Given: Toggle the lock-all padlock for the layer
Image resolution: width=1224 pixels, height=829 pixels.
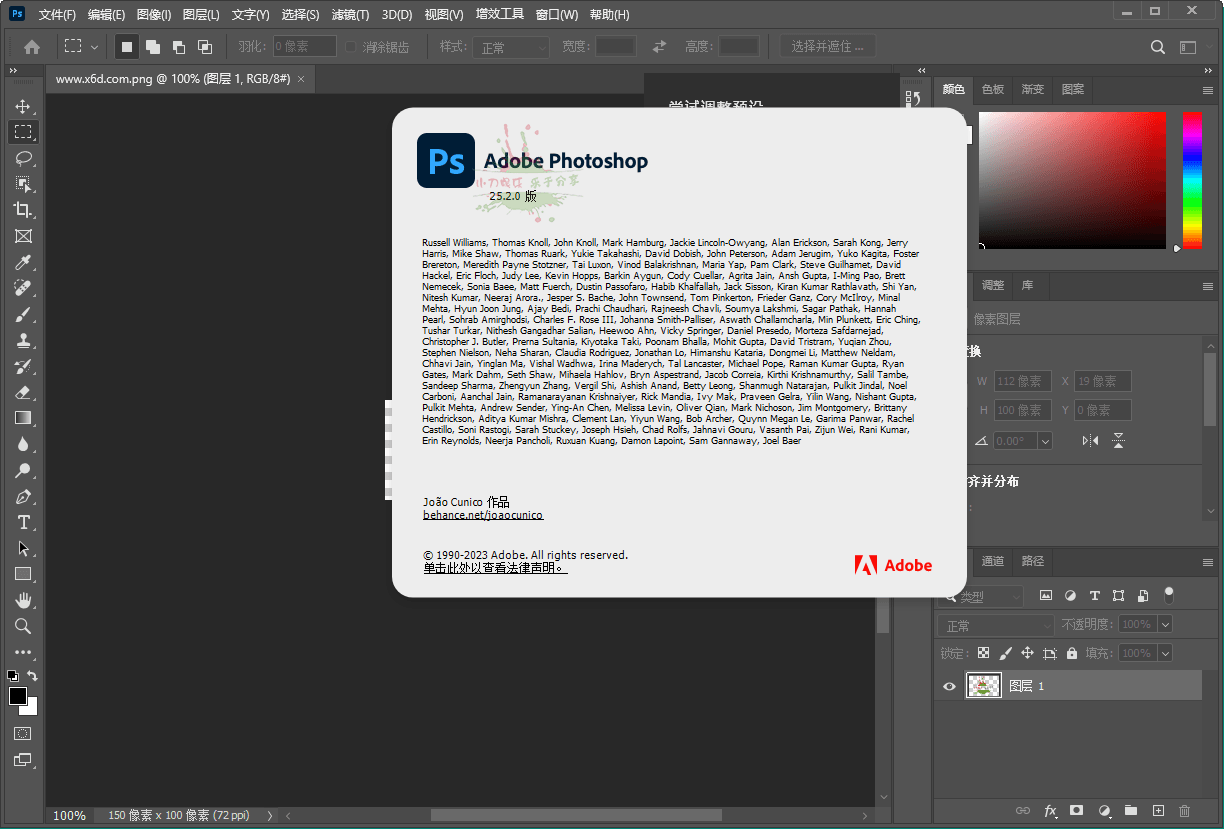Looking at the screenshot, I should [x=1072, y=652].
